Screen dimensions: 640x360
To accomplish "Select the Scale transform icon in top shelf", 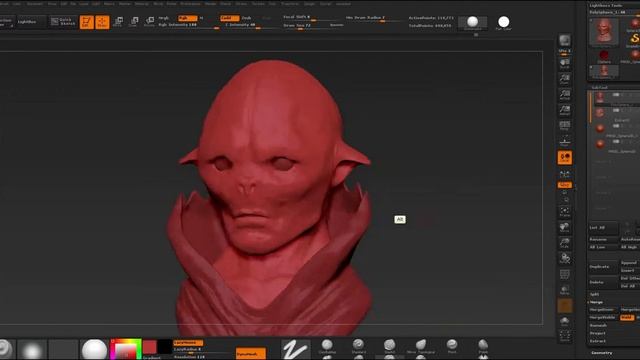I will [133, 22].
